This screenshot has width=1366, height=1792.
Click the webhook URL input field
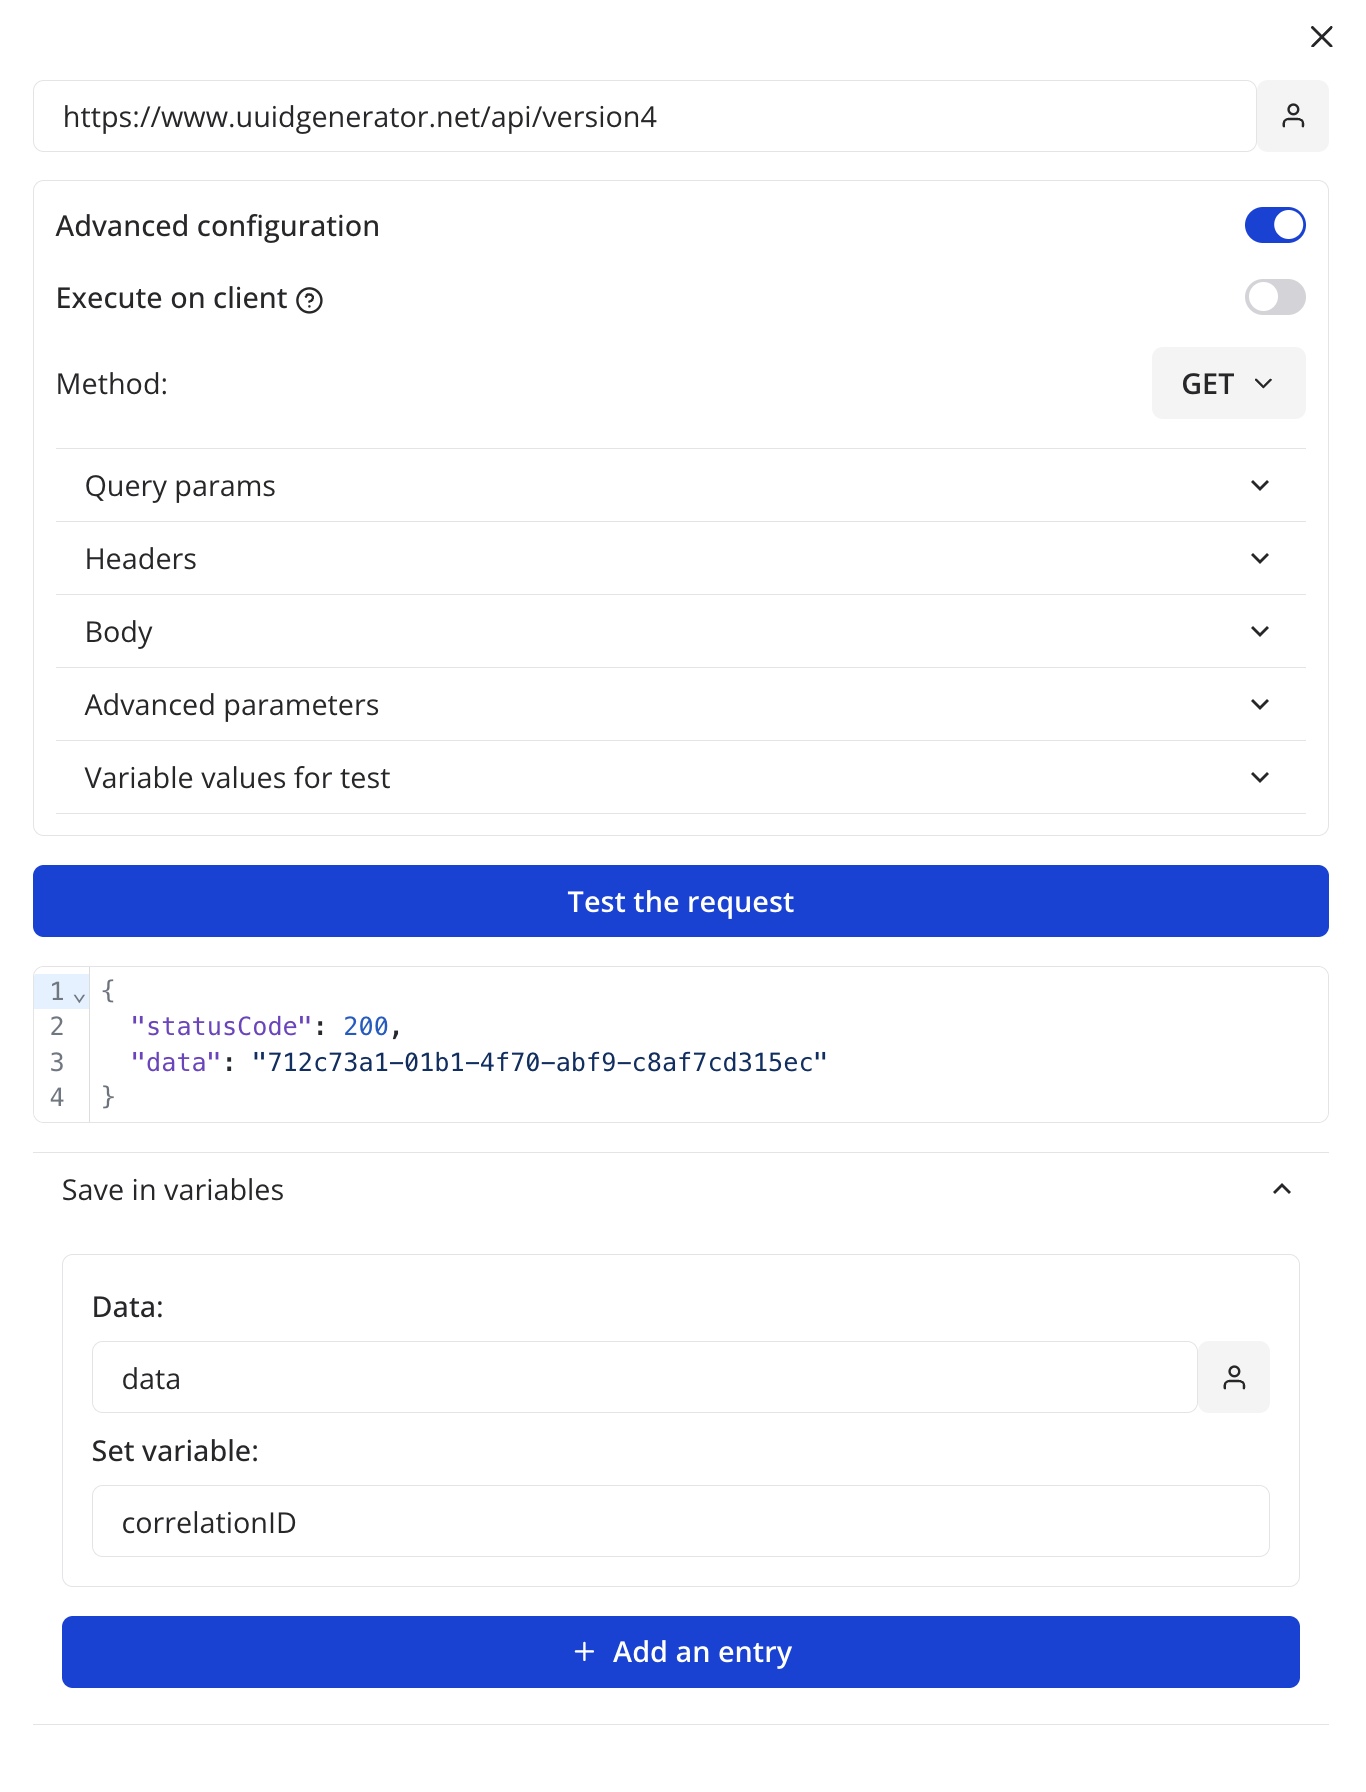click(644, 116)
